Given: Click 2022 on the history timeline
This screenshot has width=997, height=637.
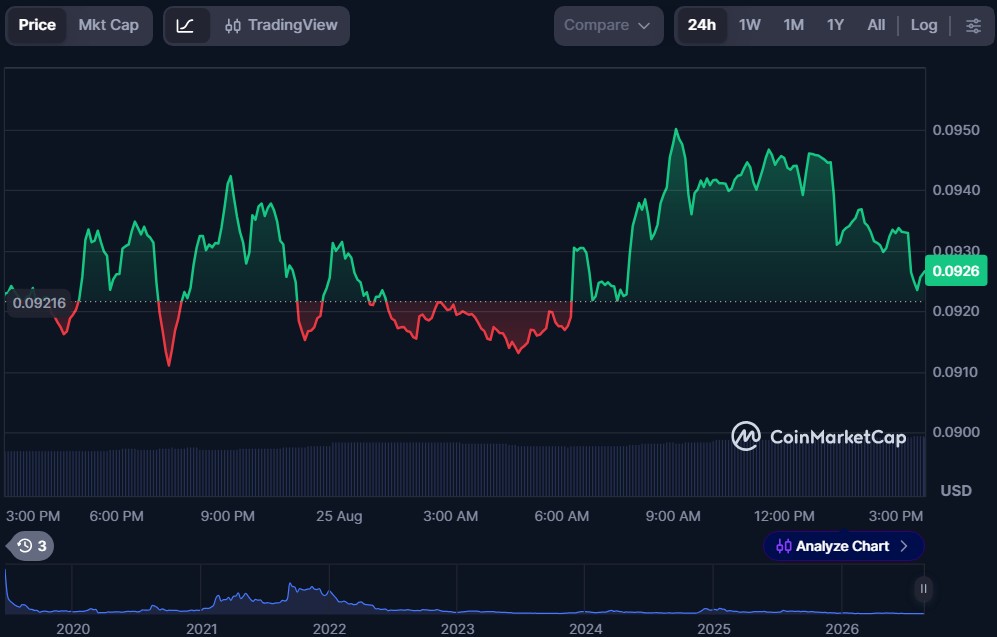Looking at the screenshot, I should tap(329, 629).
